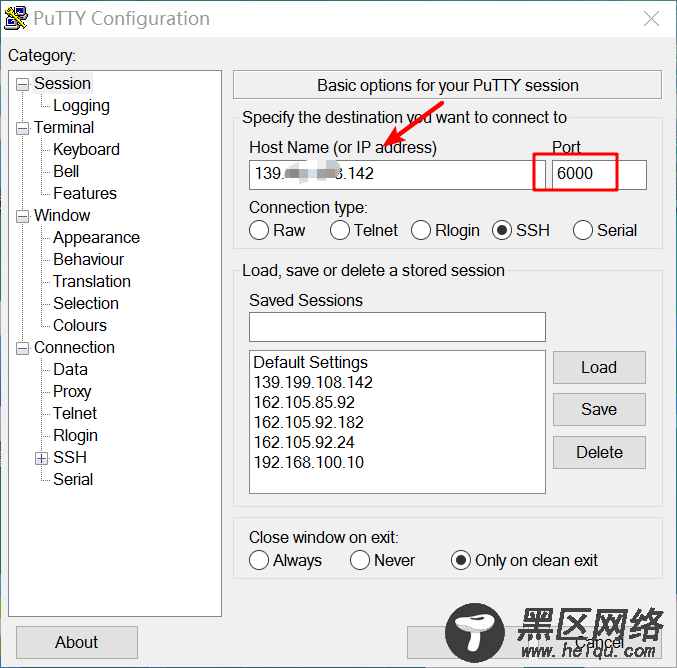677x668 pixels.
Task: Open the Terminal category
Action: tap(64, 127)
